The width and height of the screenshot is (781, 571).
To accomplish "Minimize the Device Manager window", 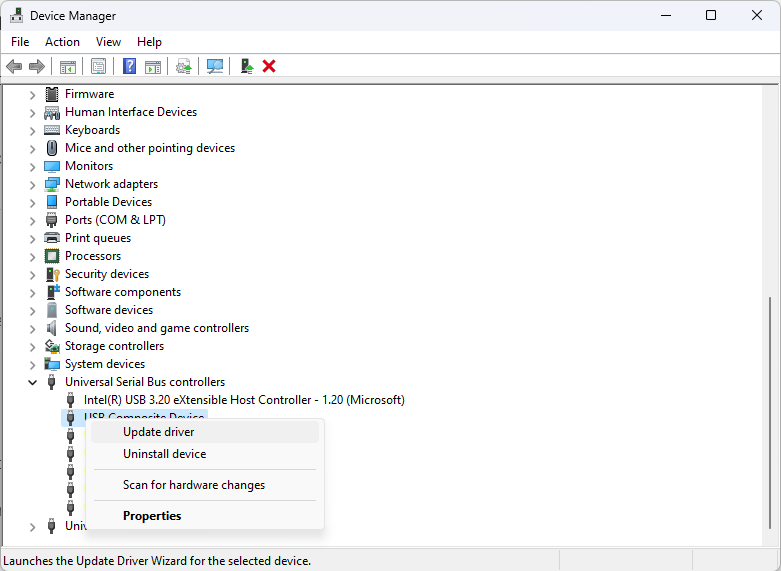I will (x=666, y=15).
